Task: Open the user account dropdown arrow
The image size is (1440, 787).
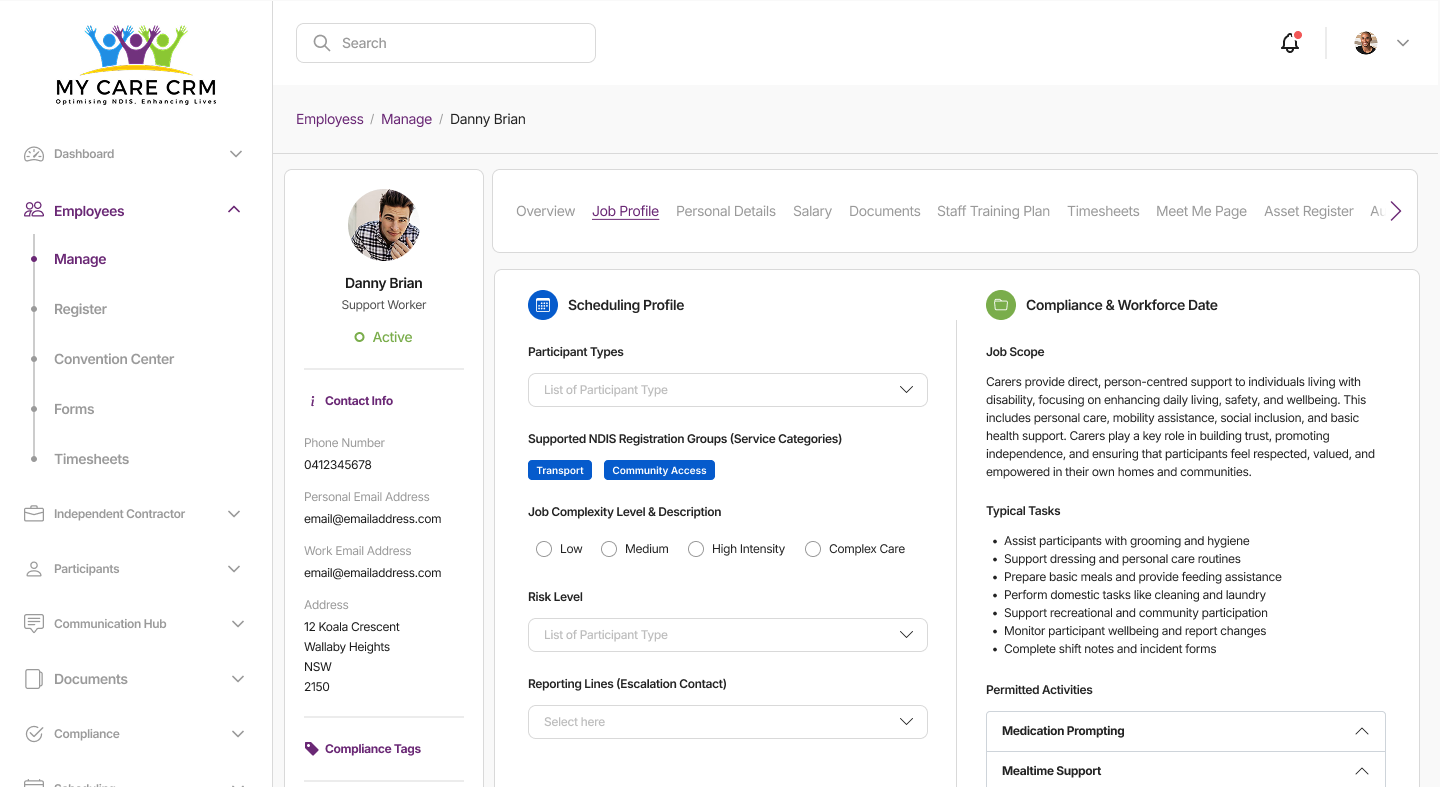Action: 1403,43
